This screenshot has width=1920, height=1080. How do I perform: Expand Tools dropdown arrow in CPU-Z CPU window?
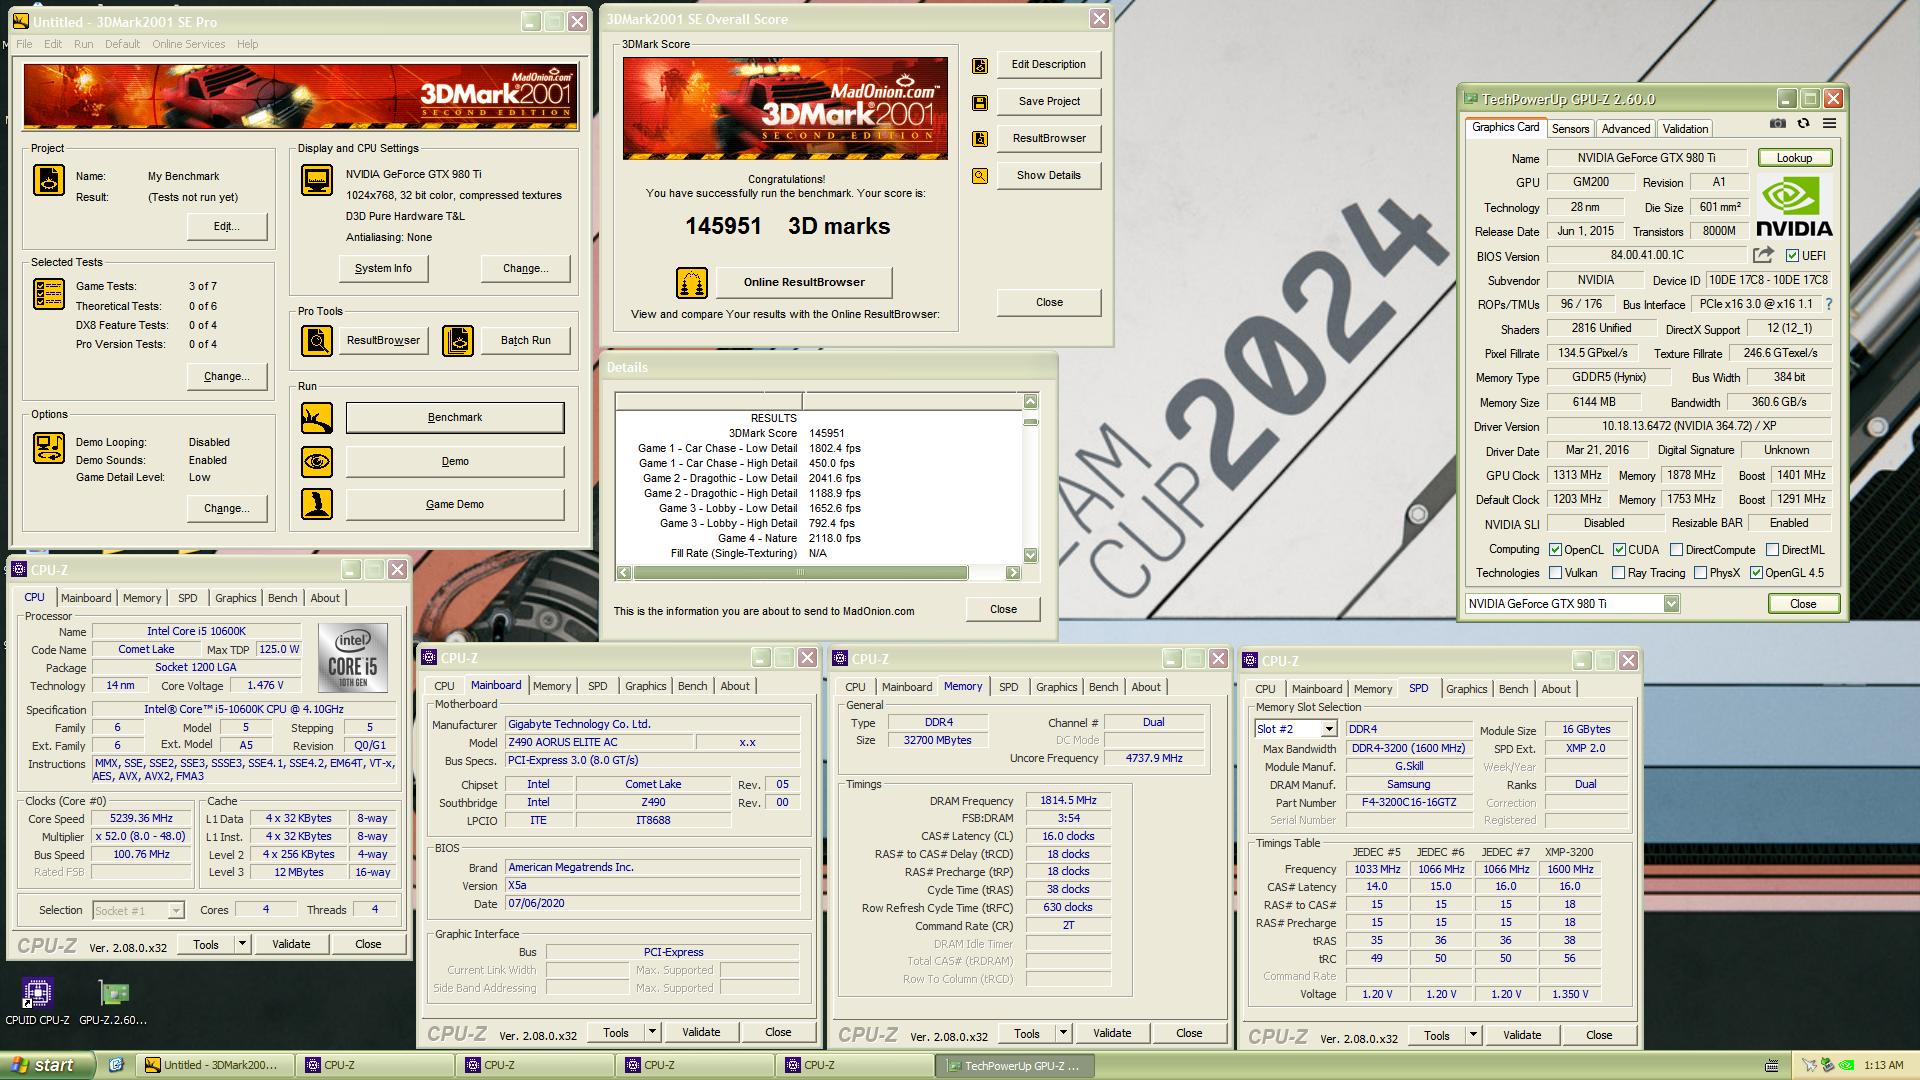pos(241,944)
